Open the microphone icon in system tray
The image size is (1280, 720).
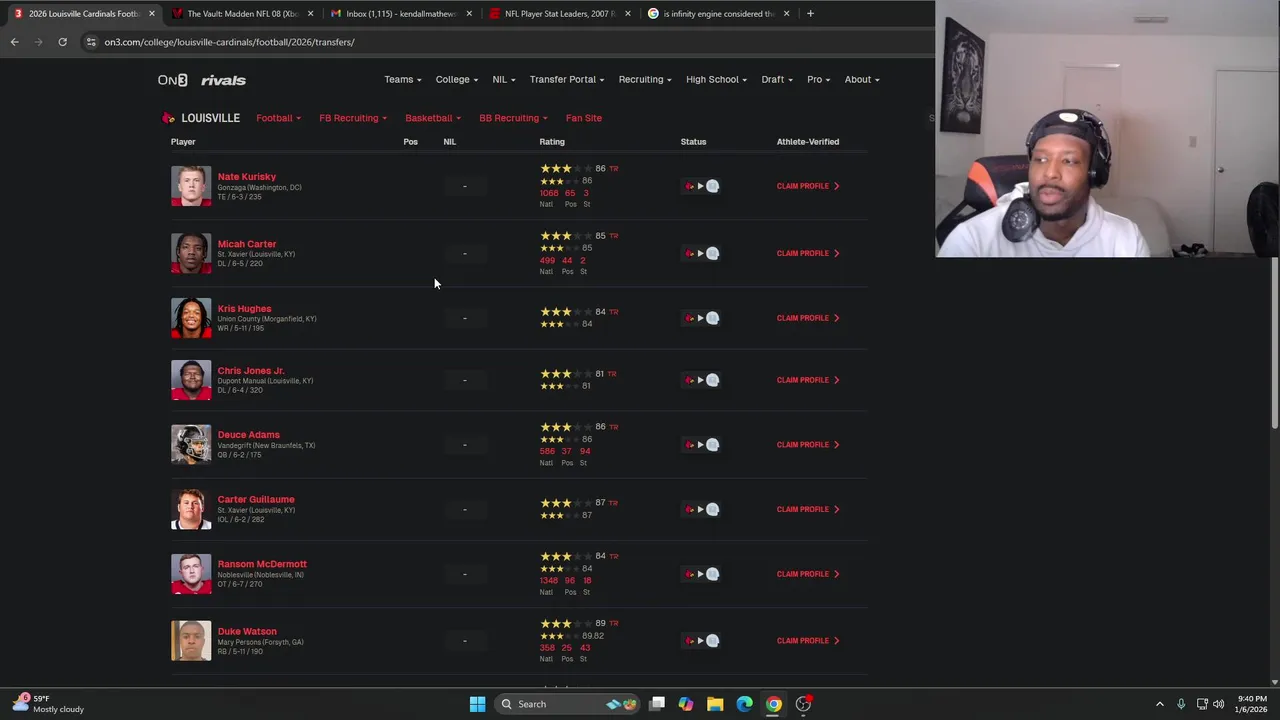(x=1181, y=704)
